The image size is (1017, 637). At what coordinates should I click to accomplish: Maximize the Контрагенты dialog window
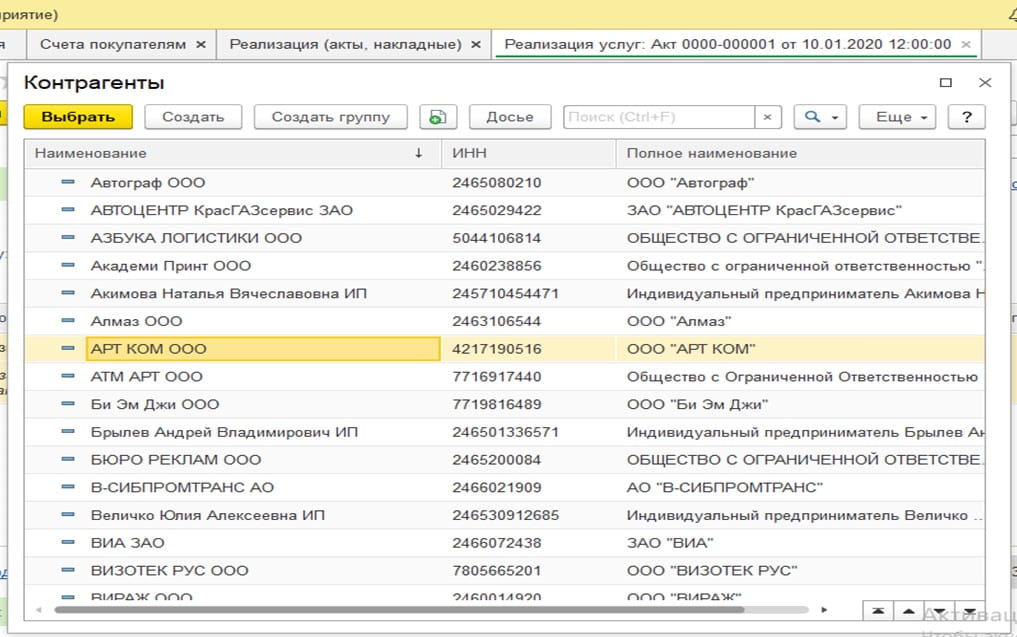[x=946, y=82]
